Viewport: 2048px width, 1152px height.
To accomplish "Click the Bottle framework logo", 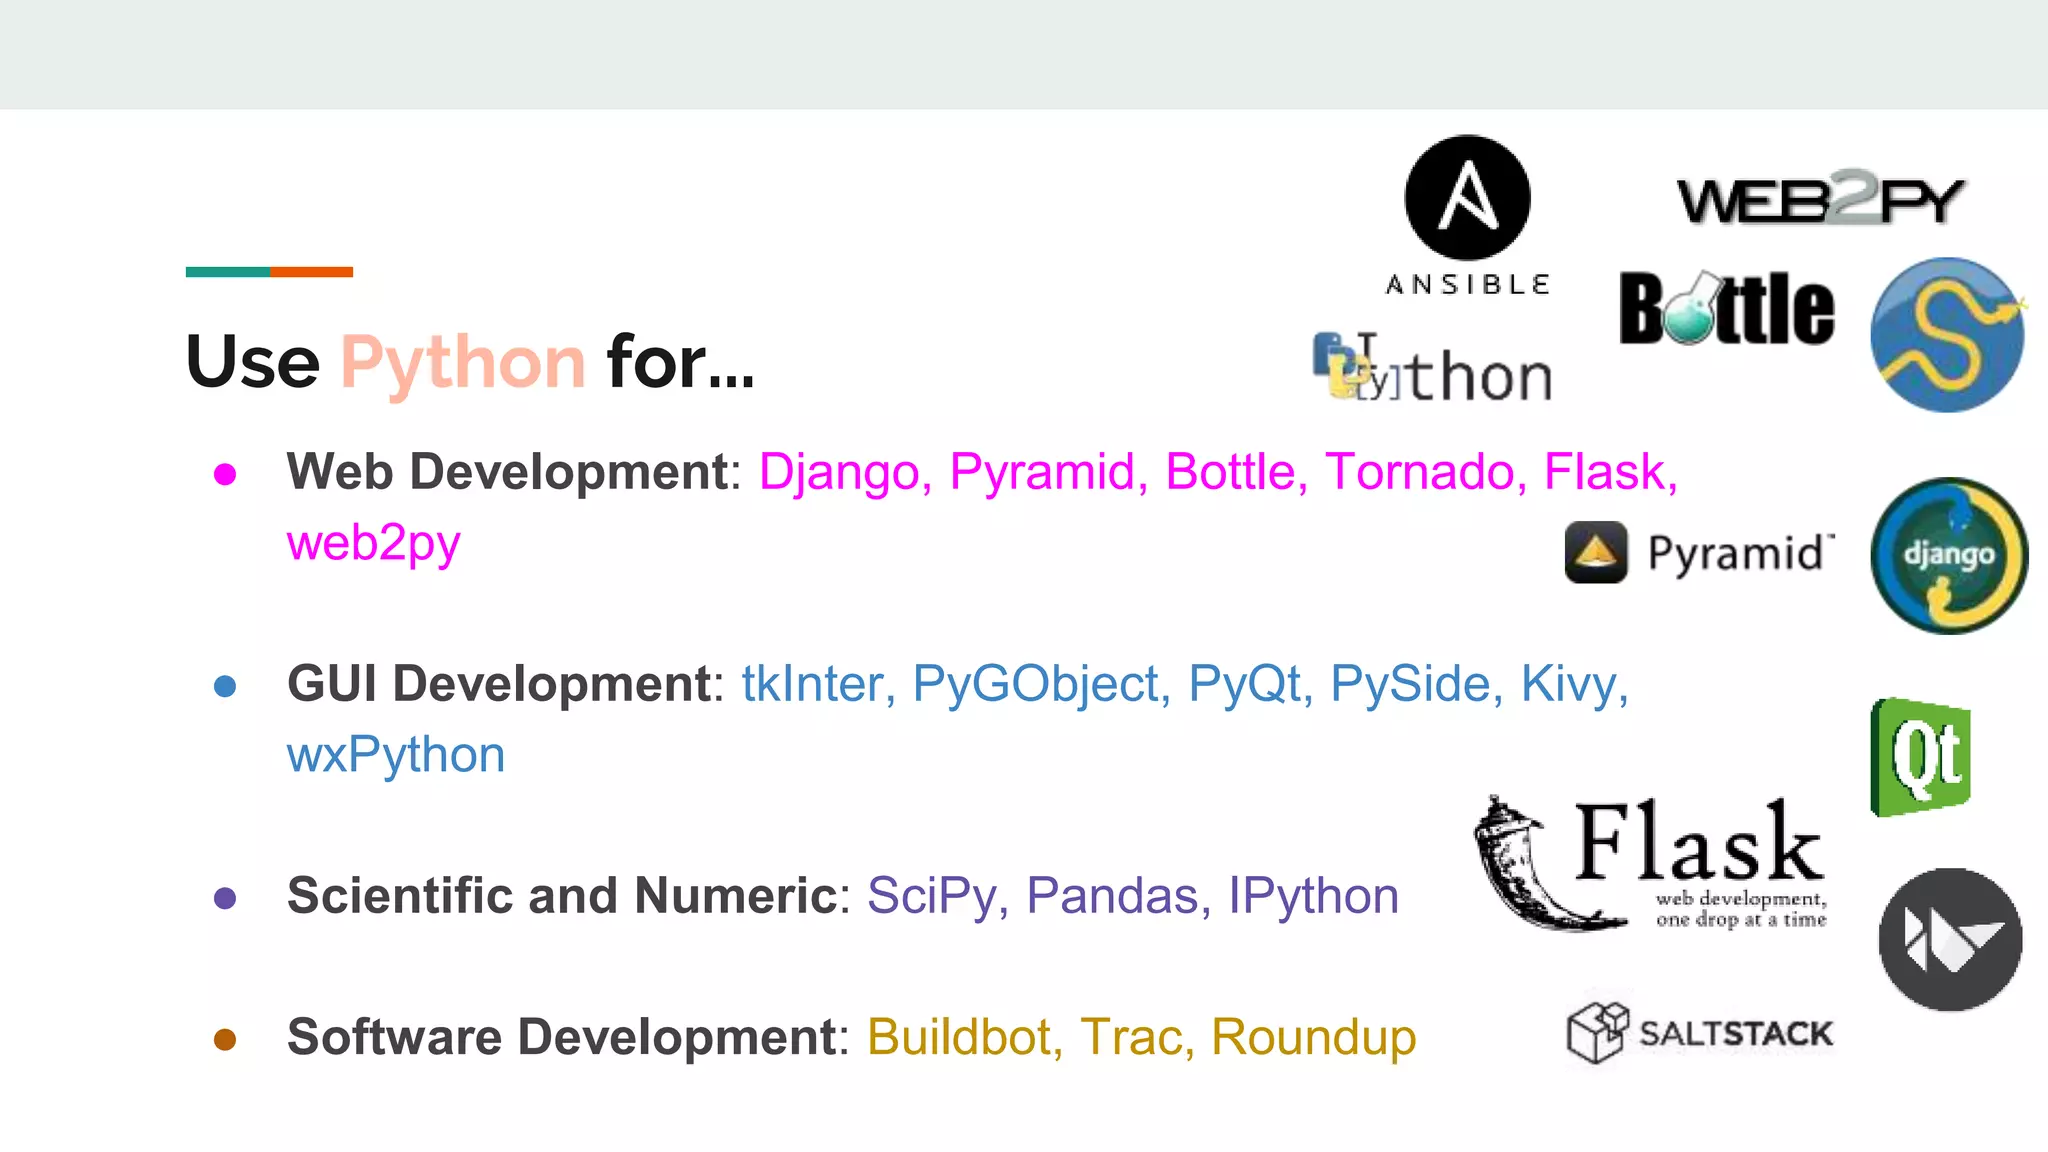I will coord(1727,308).
